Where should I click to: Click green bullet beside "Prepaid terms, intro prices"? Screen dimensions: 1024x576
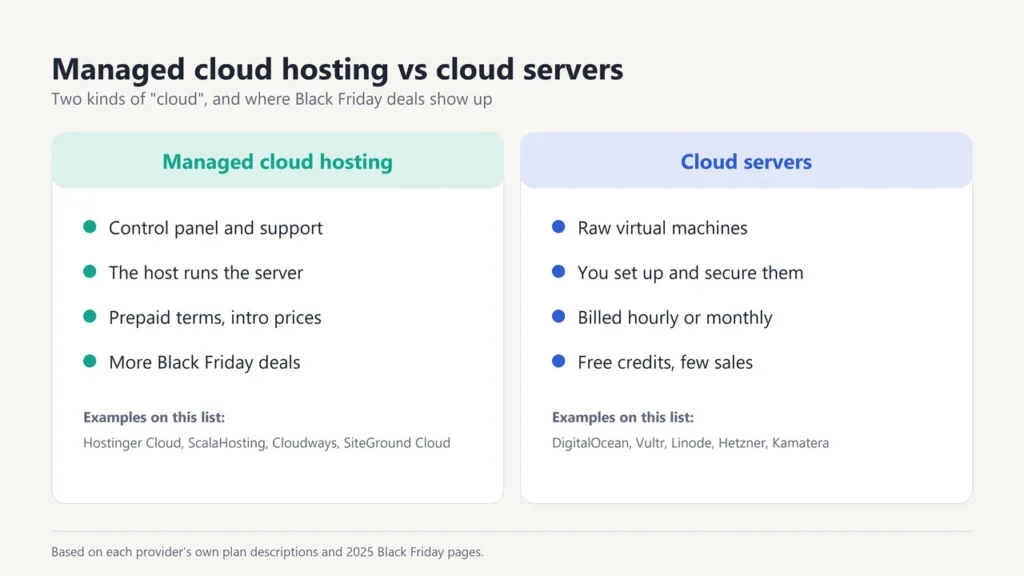coord(90,316)
